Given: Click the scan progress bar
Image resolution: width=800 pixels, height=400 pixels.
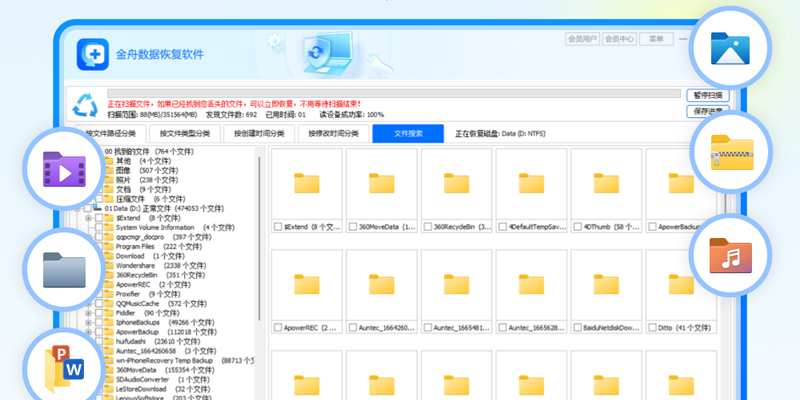Looking at the screenshot, I should coord(394,93).
